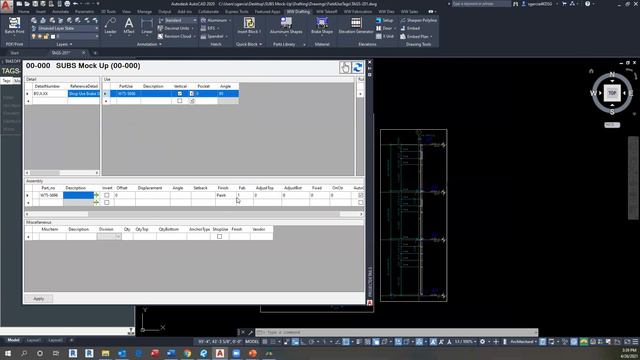The height and width of the screenshot is (360, 640).
Task: Click the customization menu icon in the status bar
Action: coord(635,342)
